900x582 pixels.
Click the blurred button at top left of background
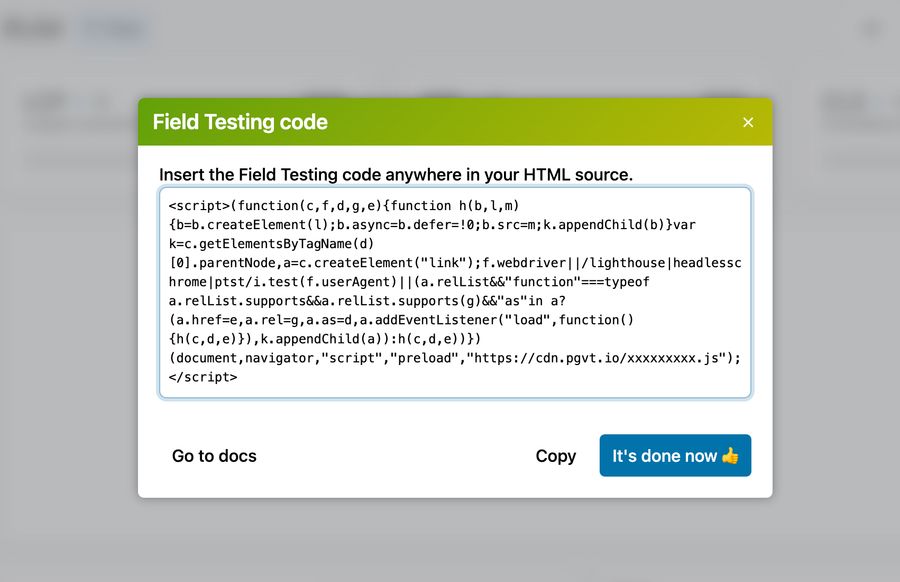pos(35,27)
